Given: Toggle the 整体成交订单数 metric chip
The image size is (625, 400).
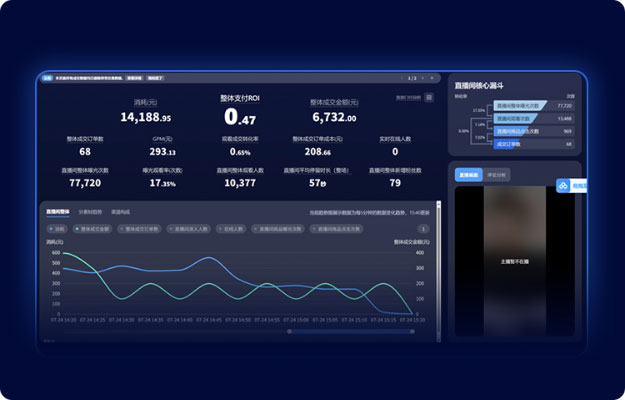Looking at the screenshot, I should point(141,229).
